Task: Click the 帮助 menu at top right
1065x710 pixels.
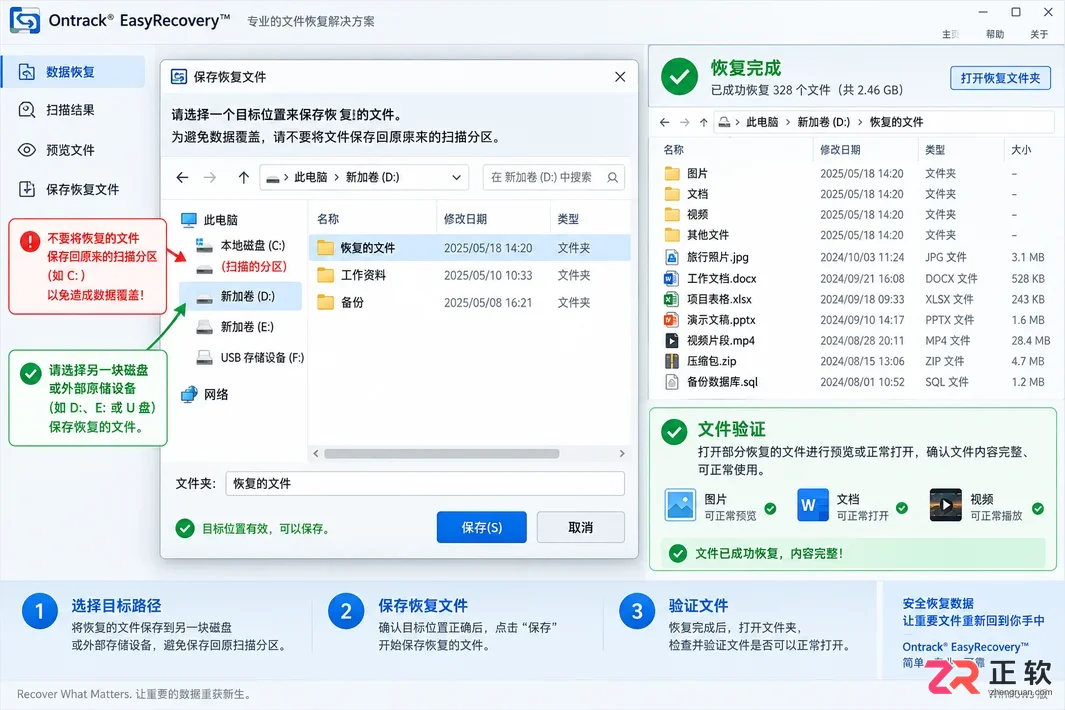Action: pyautogui.click(x=995, y=34)
